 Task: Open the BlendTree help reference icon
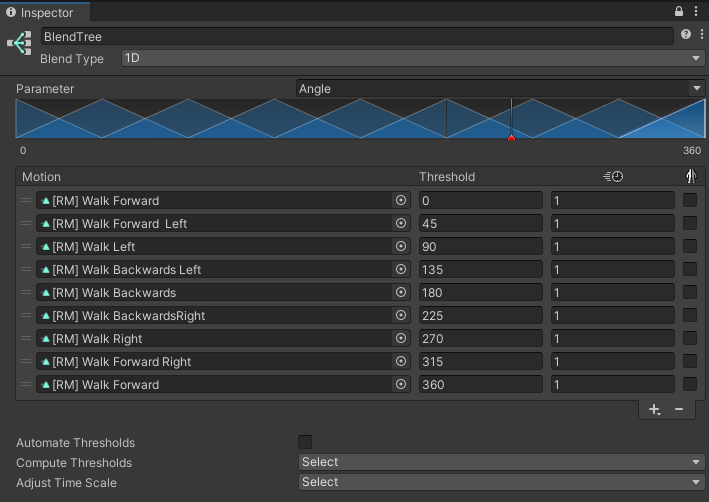[x=685, y=34]
